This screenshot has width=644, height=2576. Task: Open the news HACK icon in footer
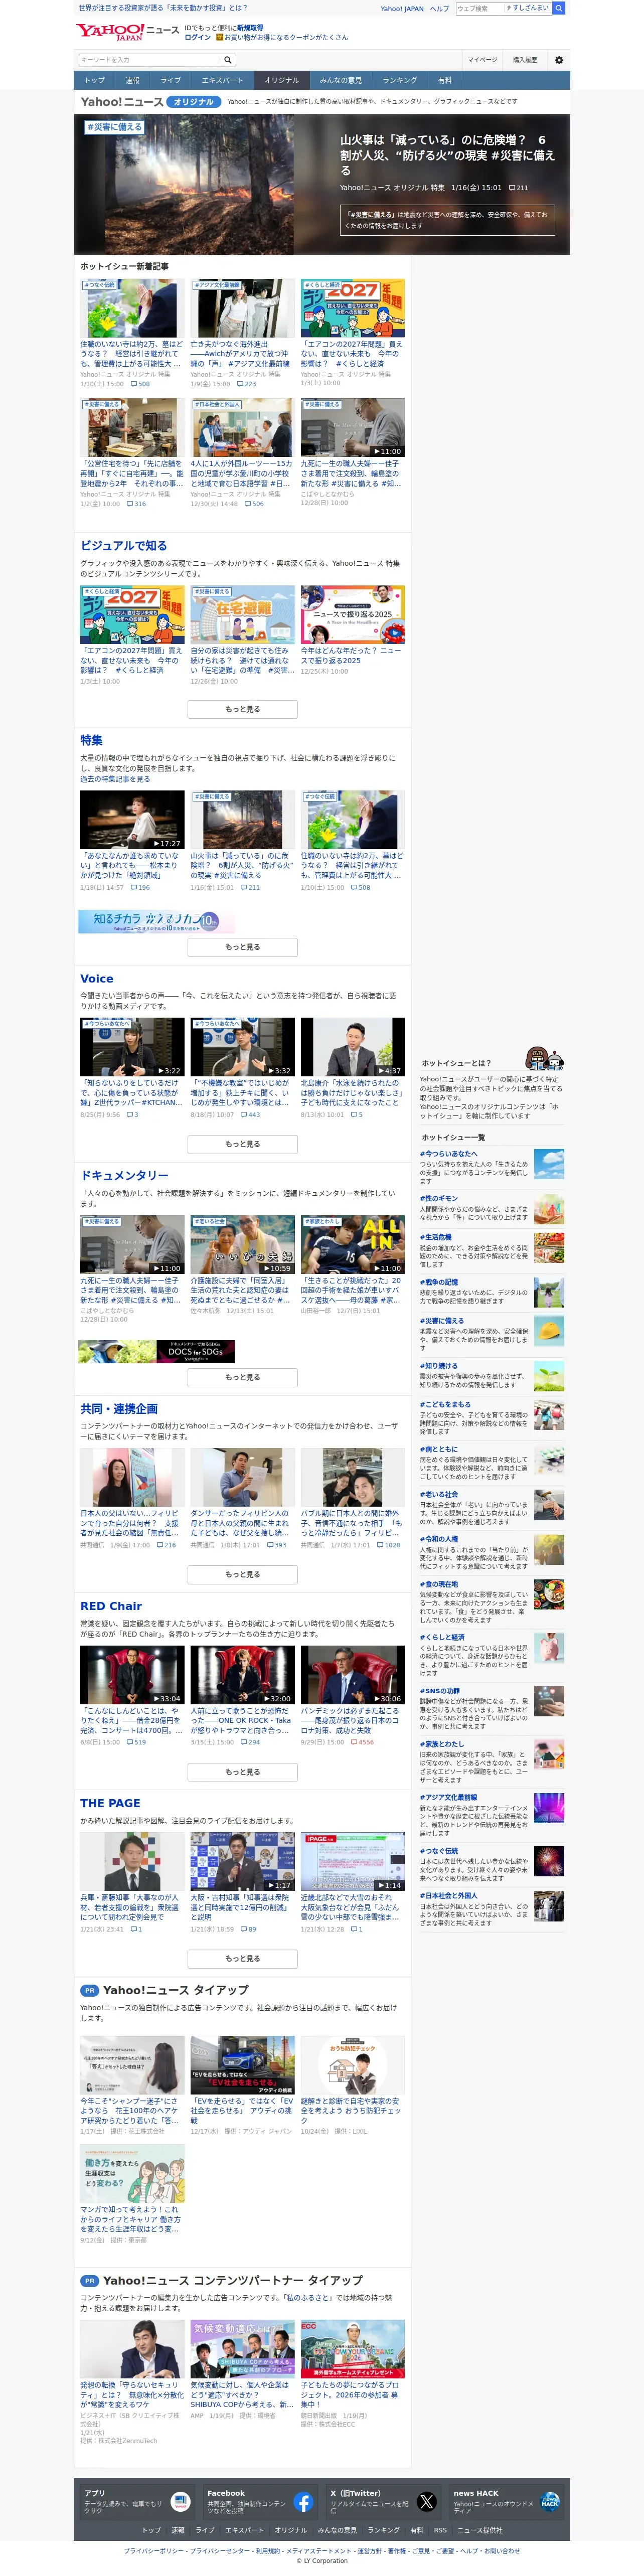[x=550, y=2502]
